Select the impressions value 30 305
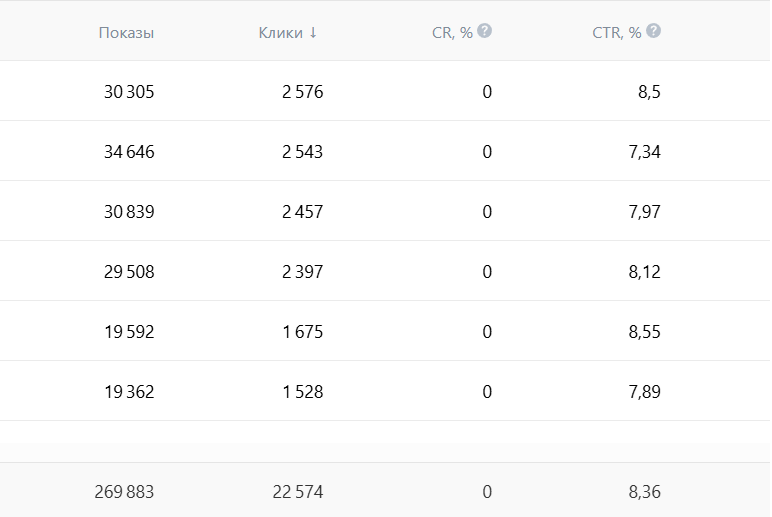The image size is (772, 517). pos(129,92)
